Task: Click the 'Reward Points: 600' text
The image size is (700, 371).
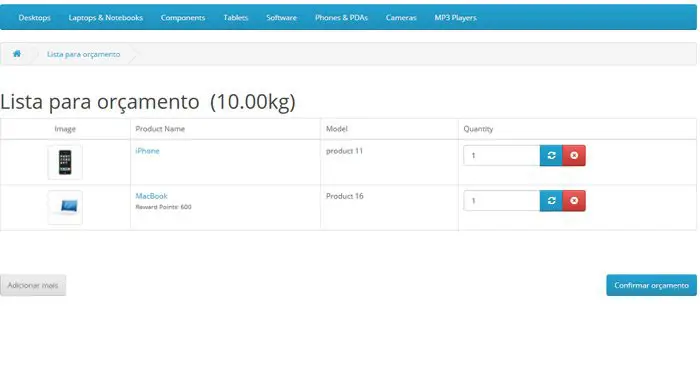Action: (x=163, y=207)
